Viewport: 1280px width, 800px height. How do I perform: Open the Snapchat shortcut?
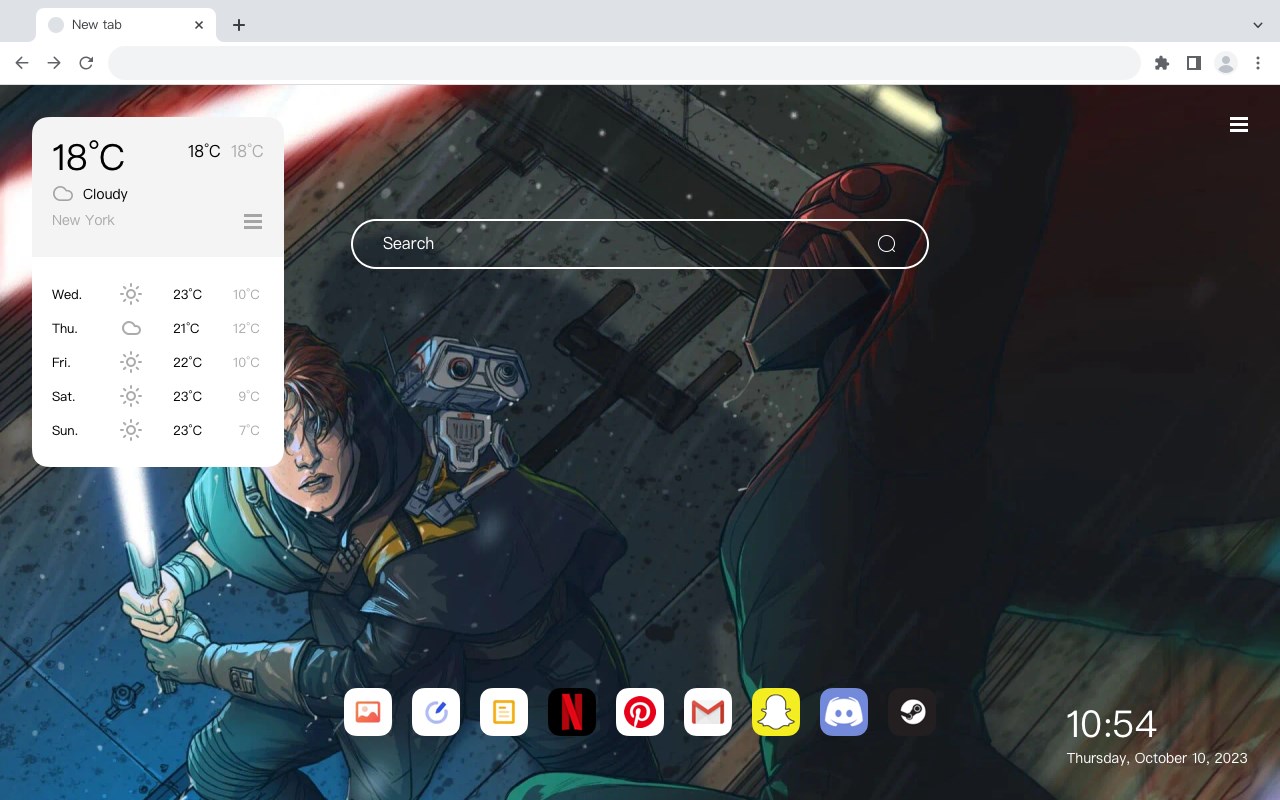(776, 712)
